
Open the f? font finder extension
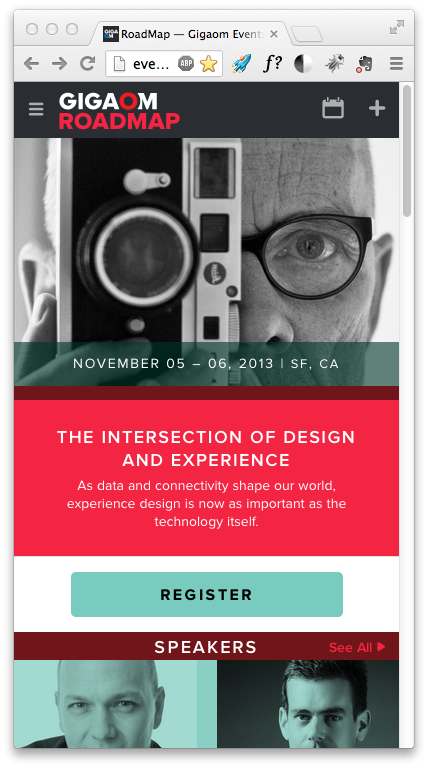click(x=272, y=64)
